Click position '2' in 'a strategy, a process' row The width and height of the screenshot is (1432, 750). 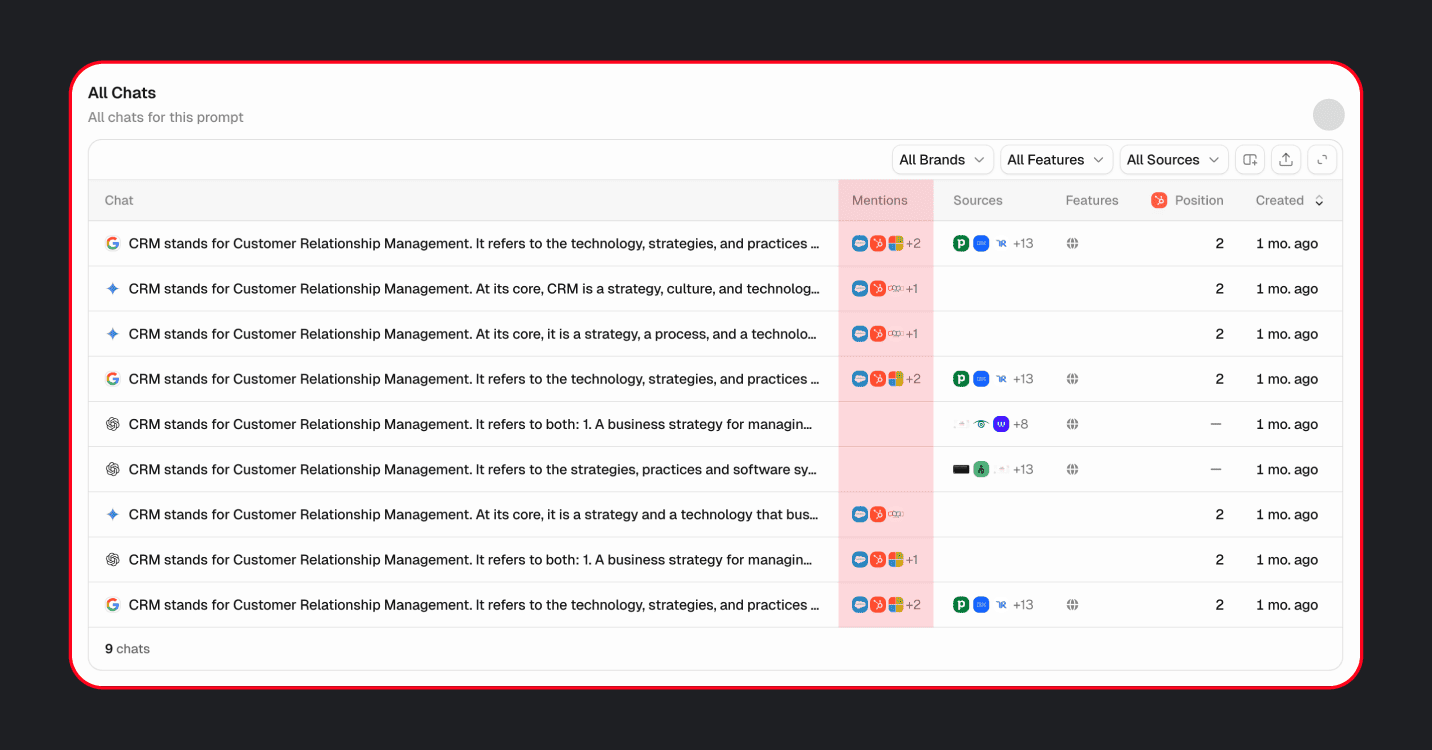1219,334
